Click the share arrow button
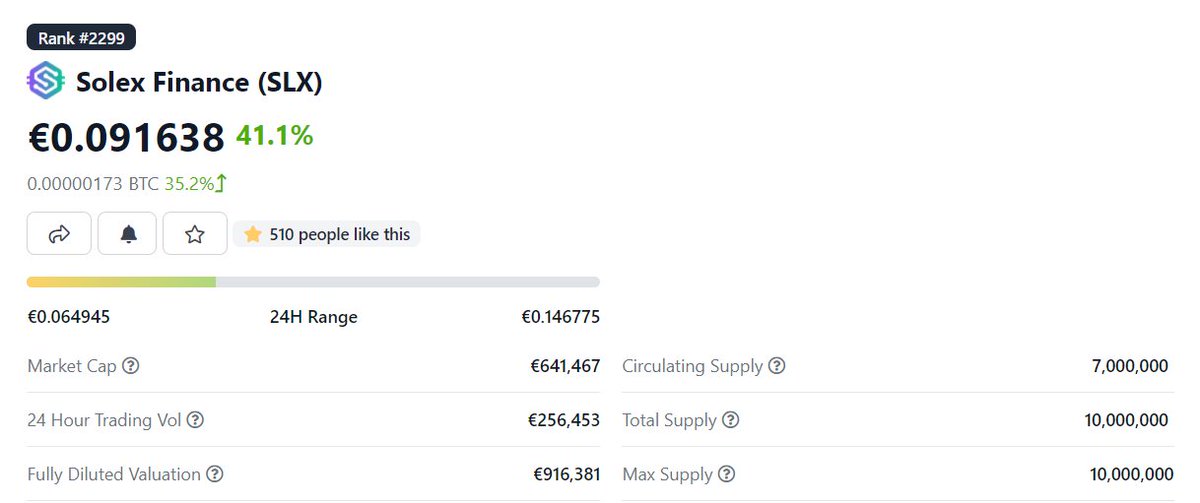This screenshot has height=503, width=1200. (x=59, y=234)
